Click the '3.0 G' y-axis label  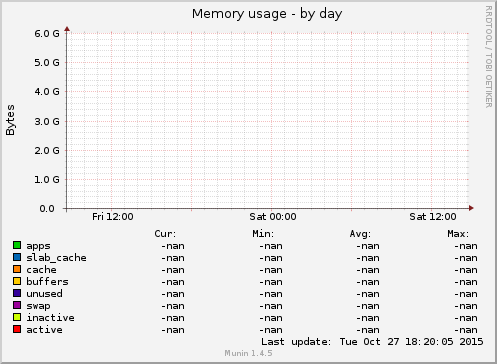point(47,121)
